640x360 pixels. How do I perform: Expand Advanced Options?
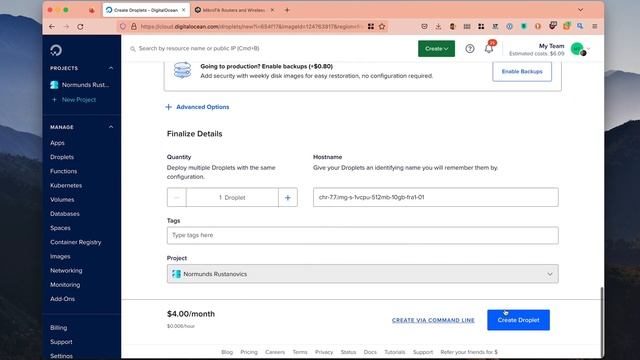point(198,107)
